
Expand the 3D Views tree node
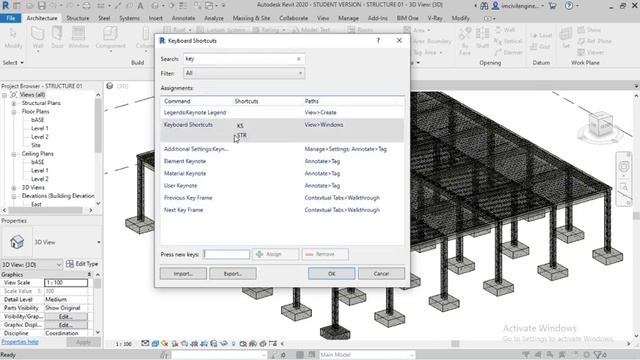tap(13, 188)
